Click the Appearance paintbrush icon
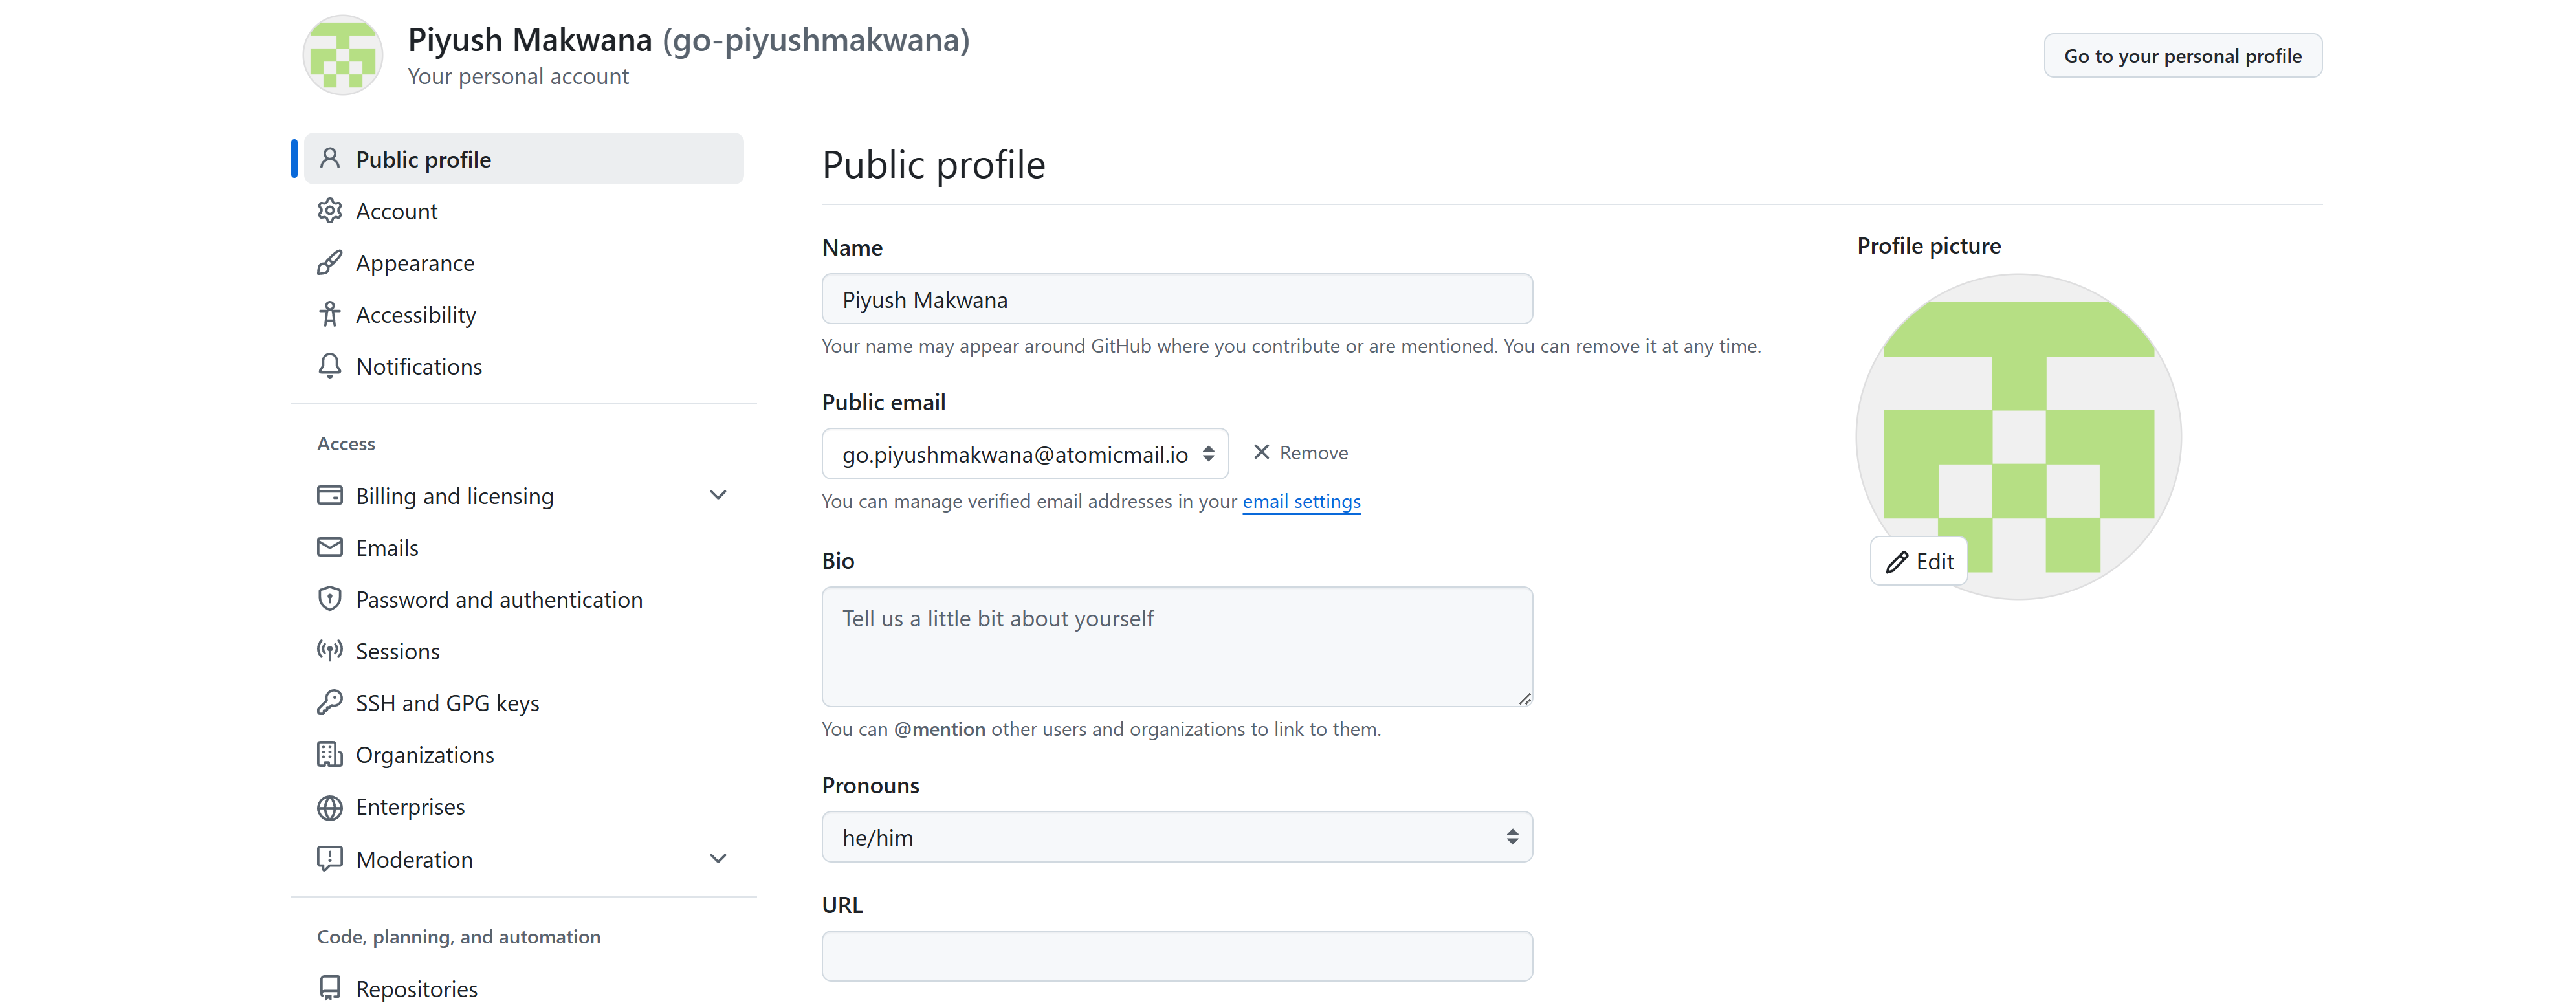 pyautogui.click(x=329, y=263)
